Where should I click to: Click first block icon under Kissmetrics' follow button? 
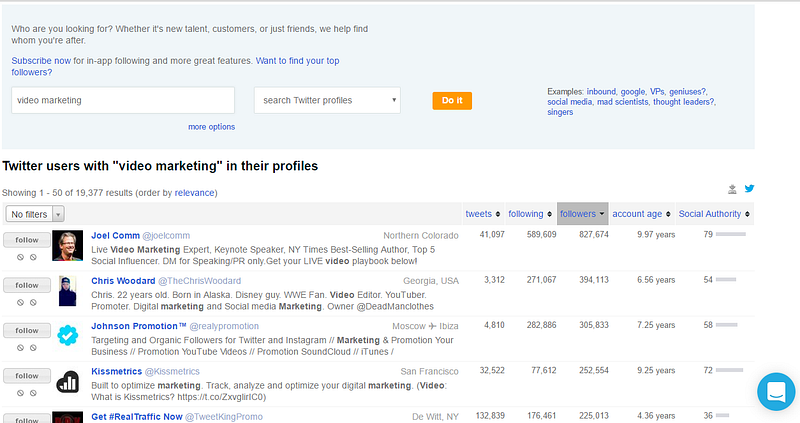[20, 393]
